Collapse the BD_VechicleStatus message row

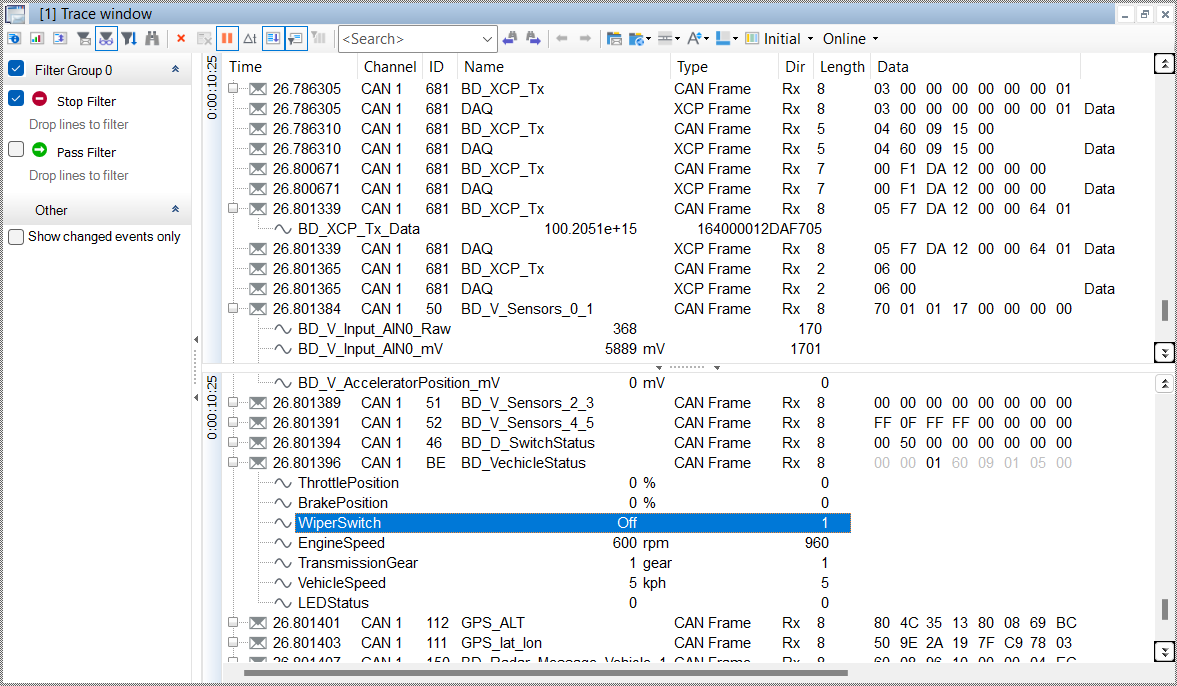coord(233,462)
